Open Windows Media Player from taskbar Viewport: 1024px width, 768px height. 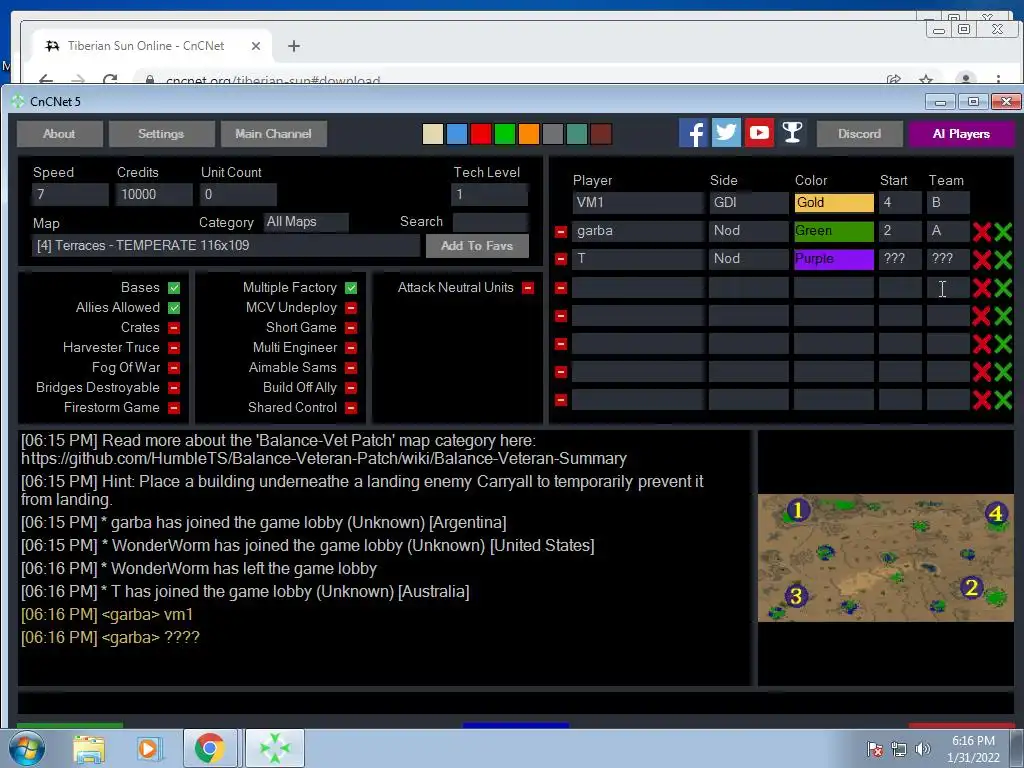coord(148,748)
